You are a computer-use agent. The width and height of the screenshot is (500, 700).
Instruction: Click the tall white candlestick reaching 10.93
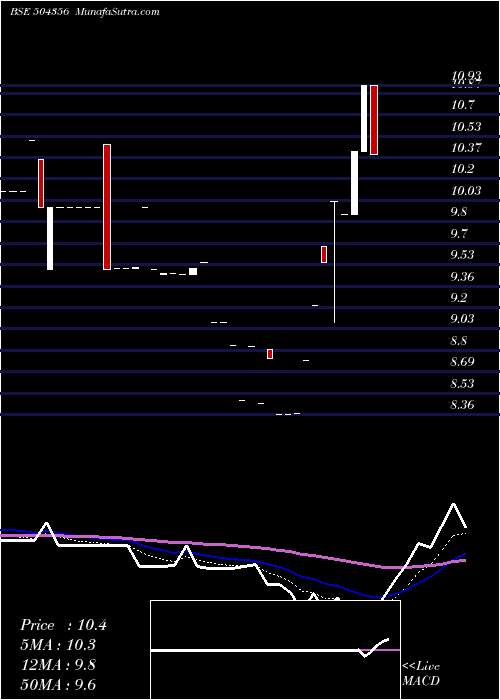pyautogui.click(x=364, y=118)
